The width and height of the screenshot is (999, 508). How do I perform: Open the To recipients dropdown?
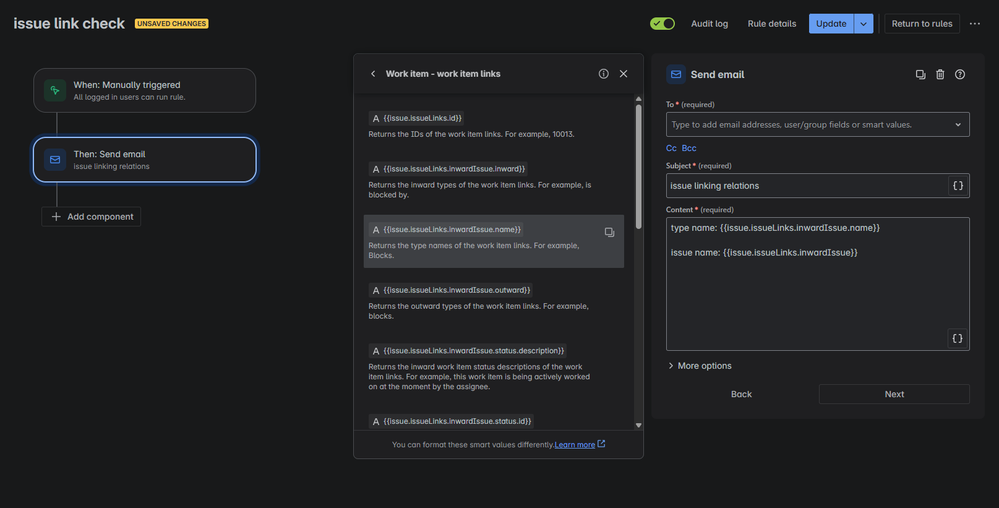(958, 125)
